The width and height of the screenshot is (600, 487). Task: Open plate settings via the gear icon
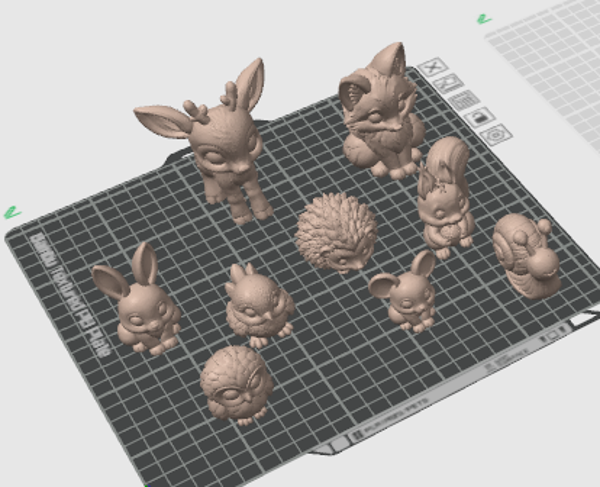click(496, 135)
